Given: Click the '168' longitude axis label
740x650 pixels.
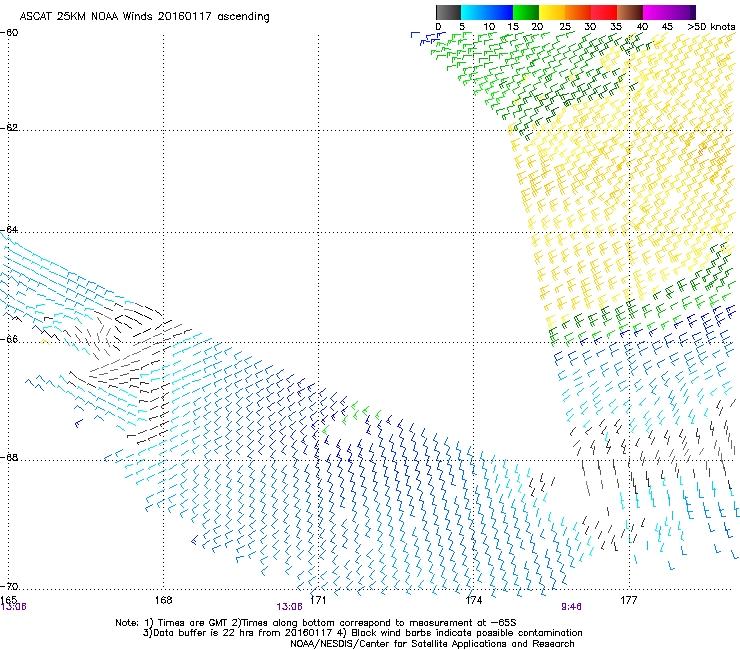Looking at the screenshot, I should (163, 600).
